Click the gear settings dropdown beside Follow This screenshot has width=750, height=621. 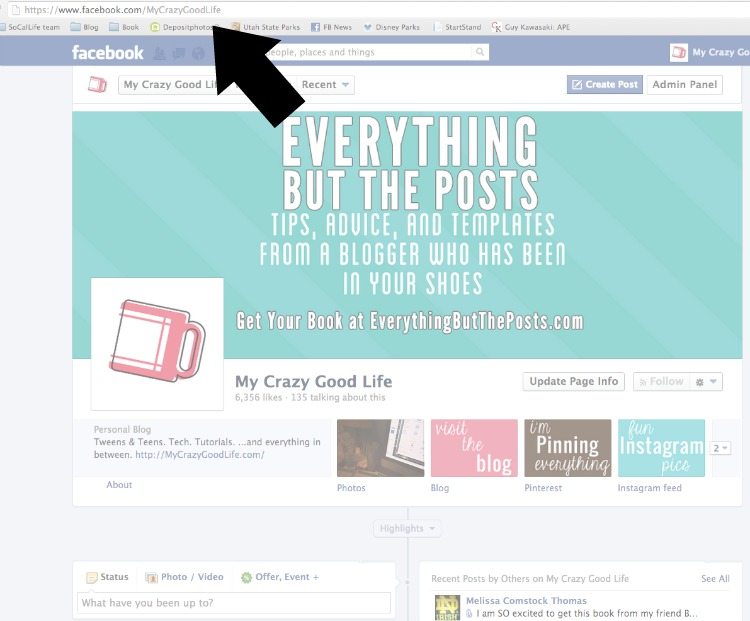tap(706, 382)
